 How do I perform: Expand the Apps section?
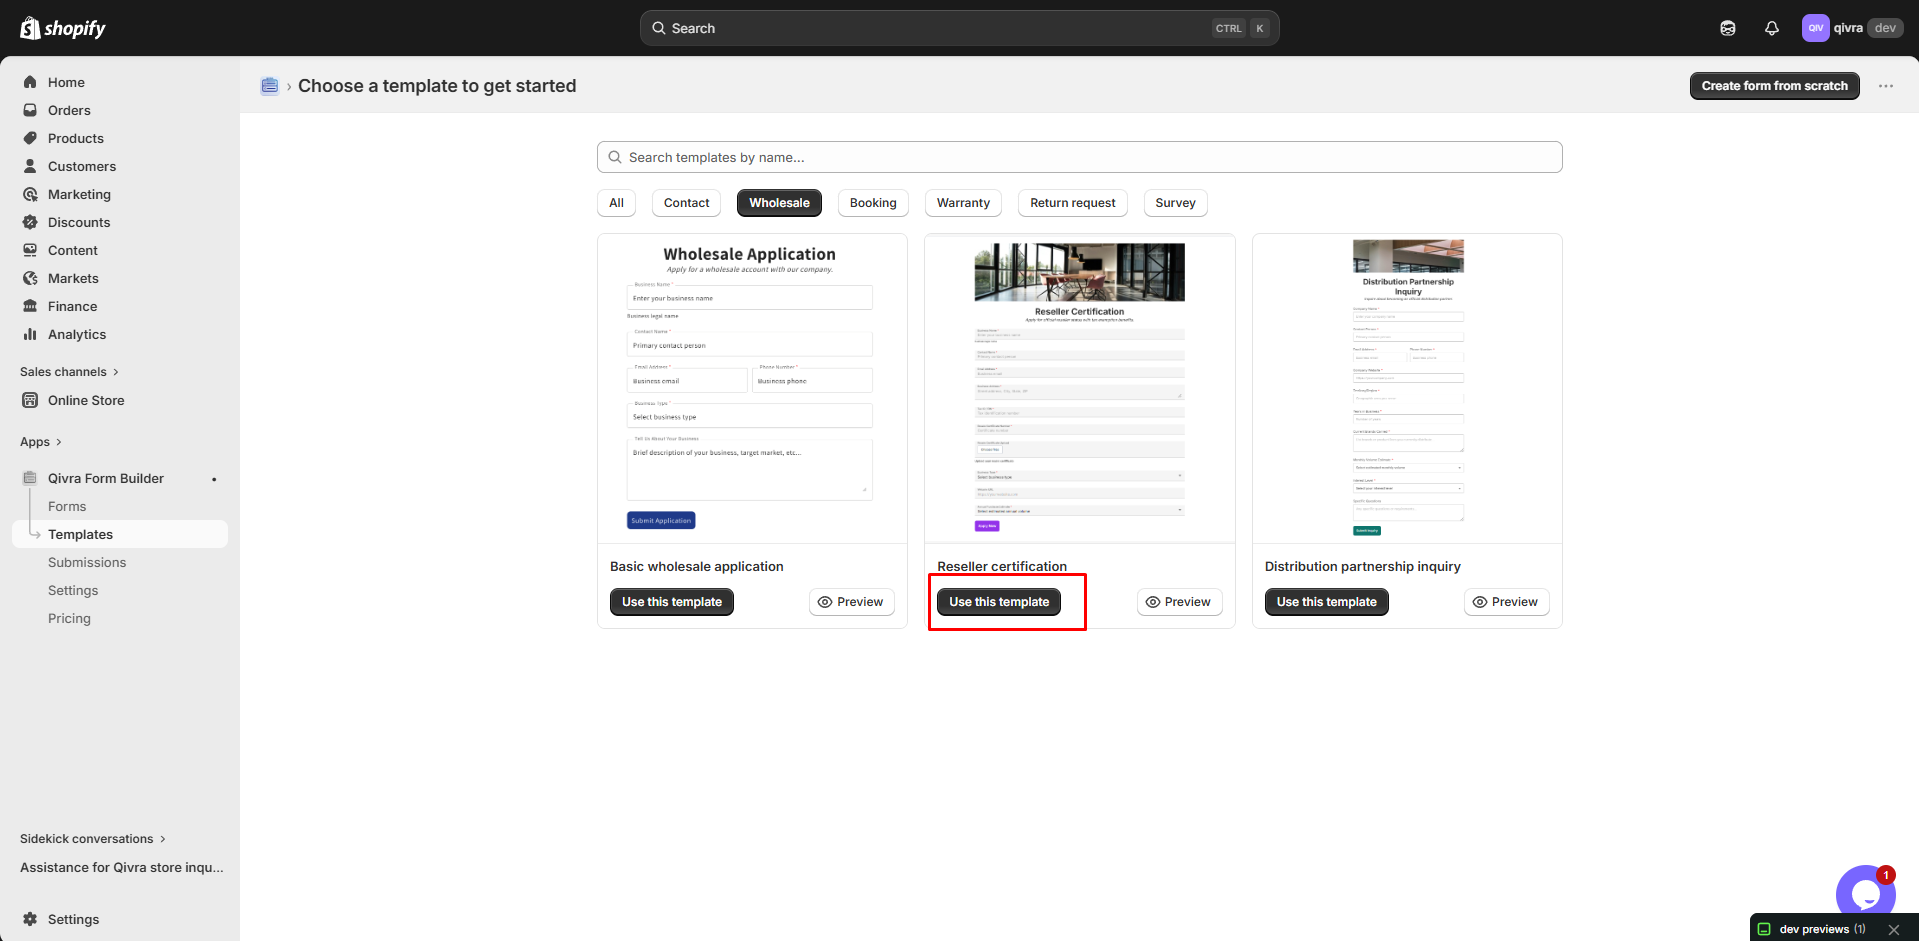(41, 442)
